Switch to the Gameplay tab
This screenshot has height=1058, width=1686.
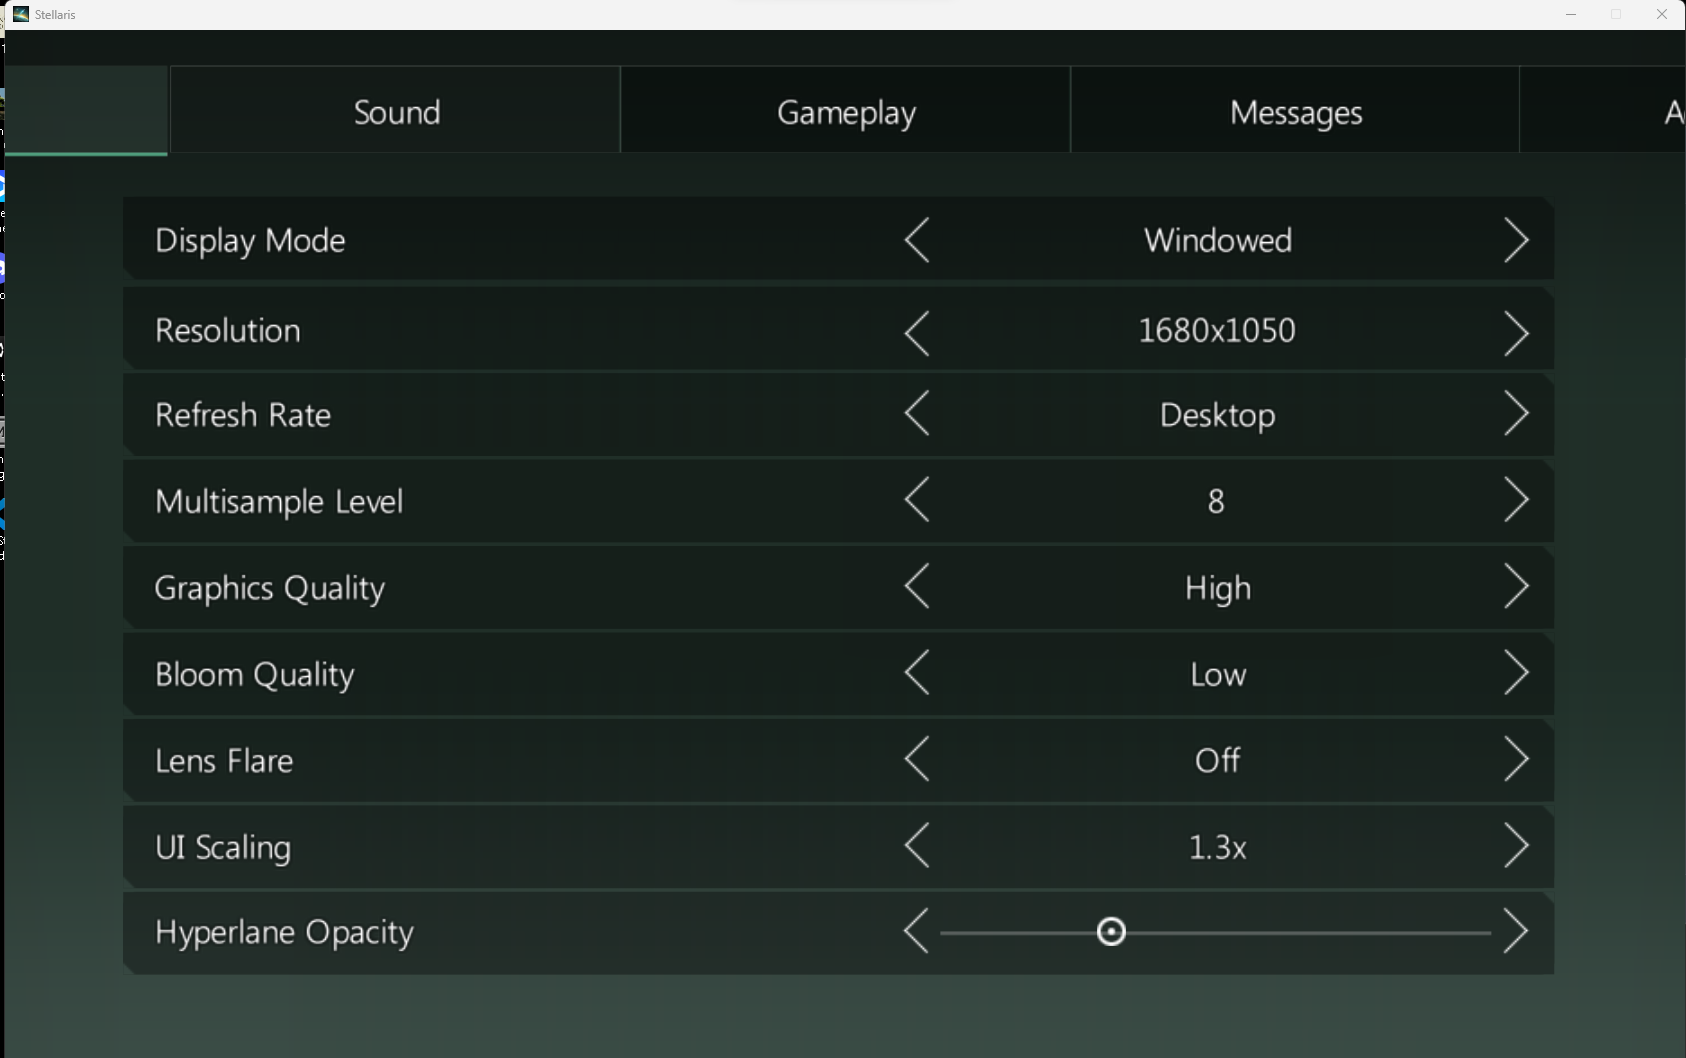[x=846, y=112]
